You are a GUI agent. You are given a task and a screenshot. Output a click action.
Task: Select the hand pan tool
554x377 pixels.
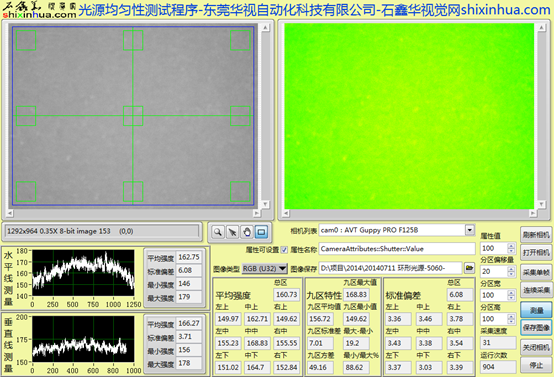(247, 232)
